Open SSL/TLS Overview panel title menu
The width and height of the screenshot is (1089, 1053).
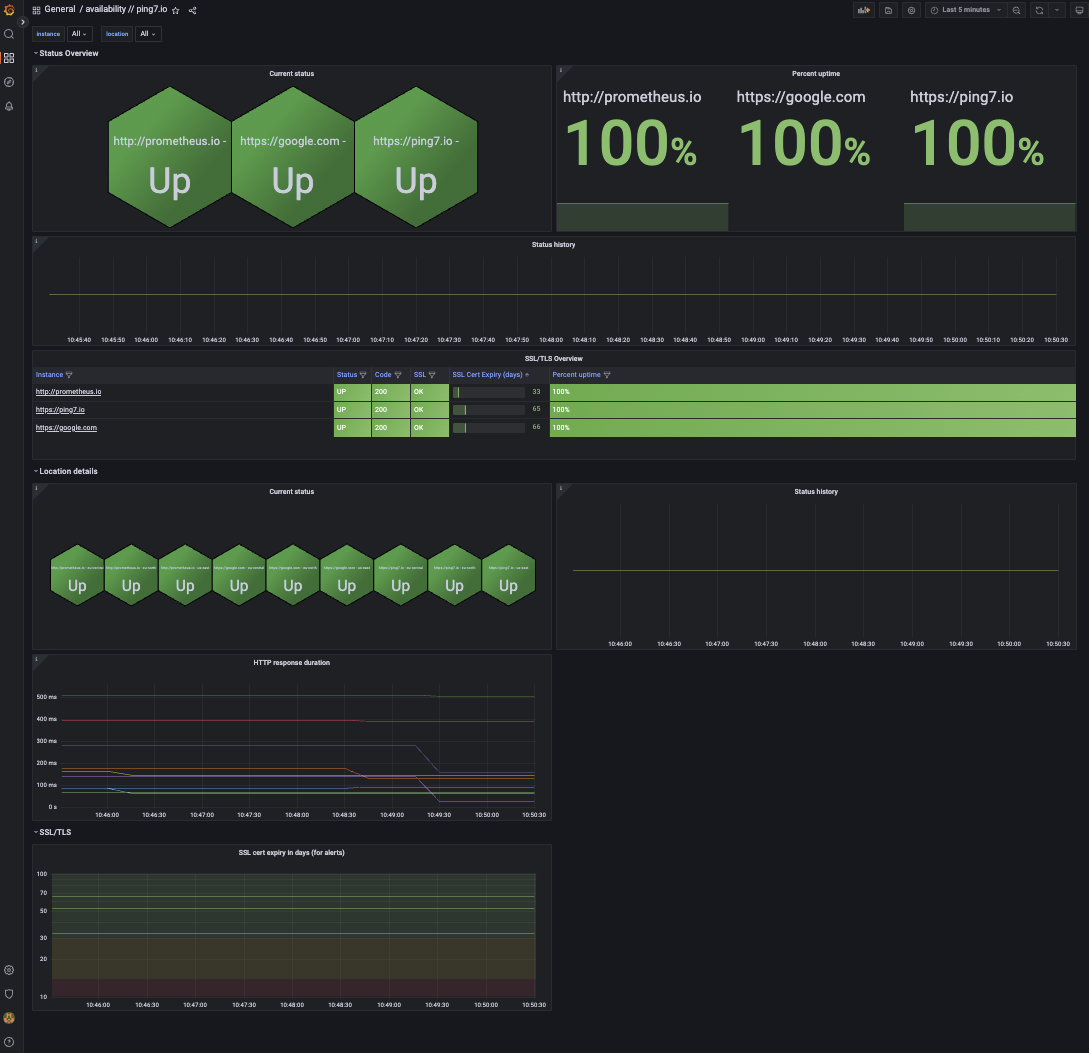pos(554,359)
